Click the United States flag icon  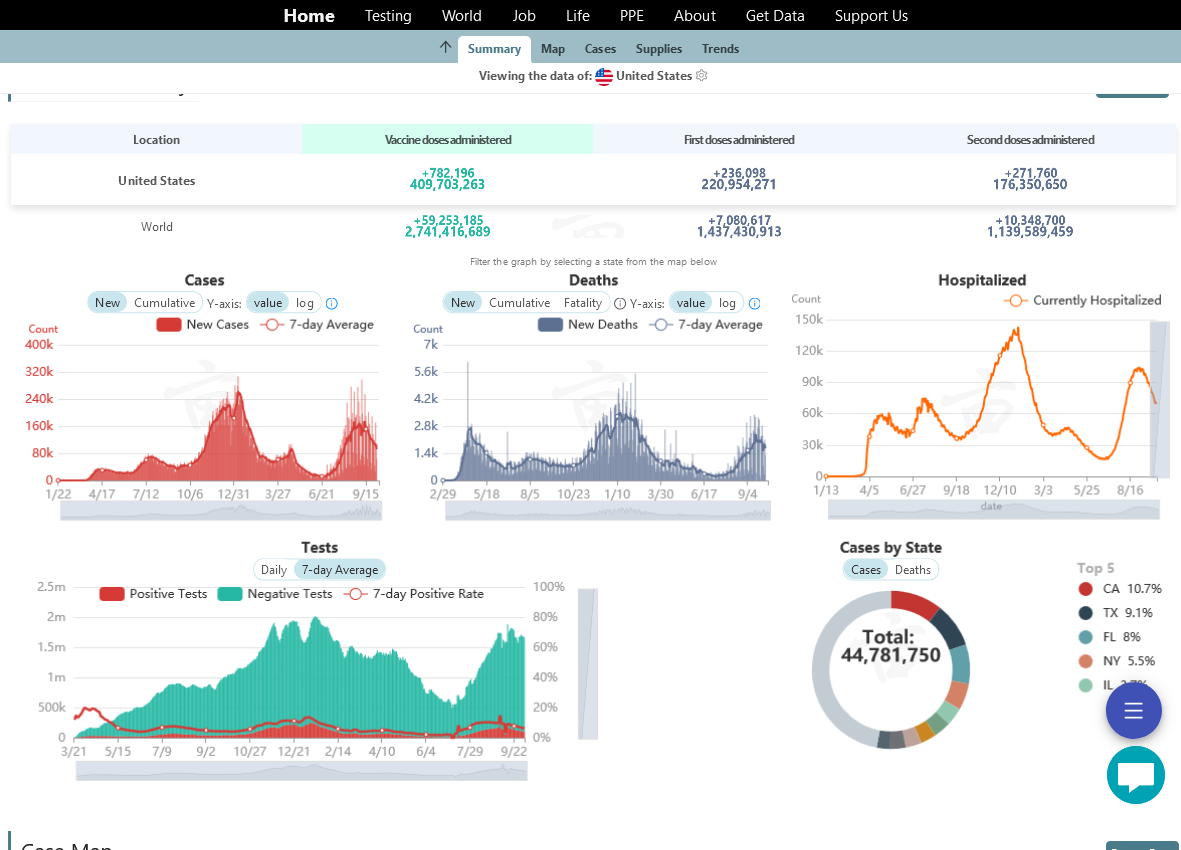(x=604, y=76)
